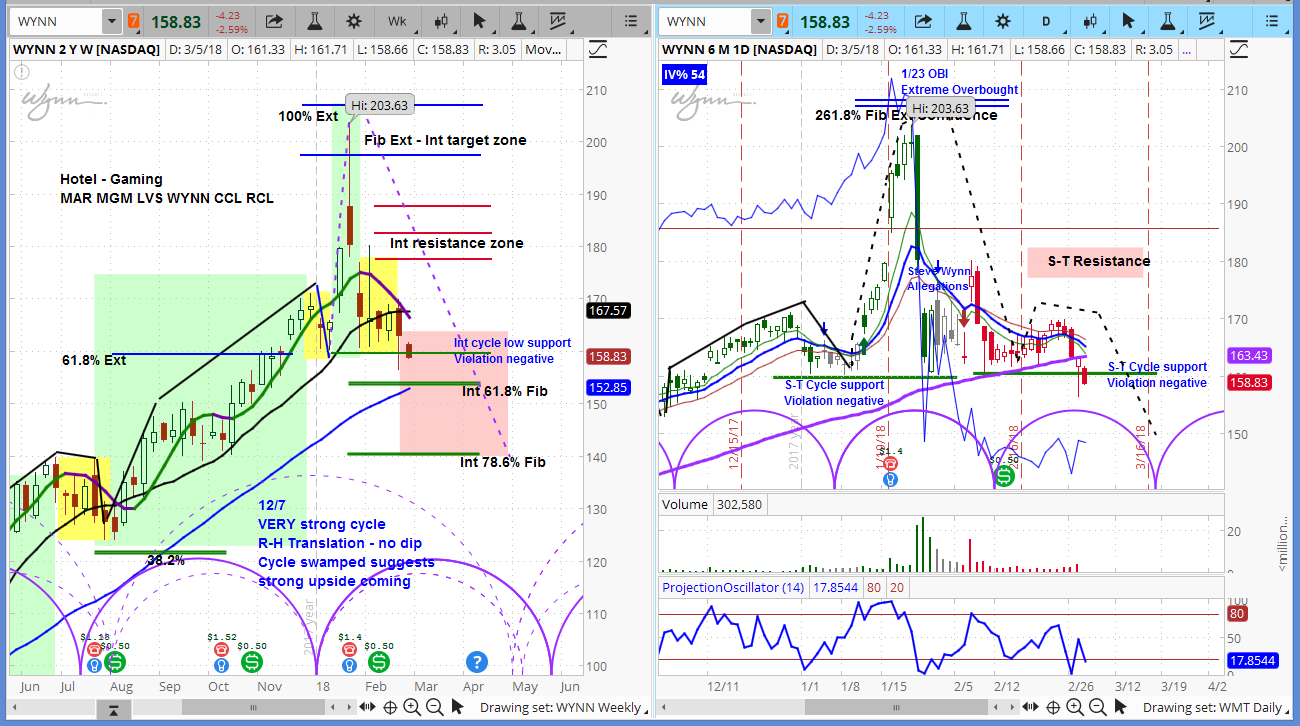Click WYNN symbol field on left chart
Viewport: 1300px width, 726px height.
(x=56, y=21)
